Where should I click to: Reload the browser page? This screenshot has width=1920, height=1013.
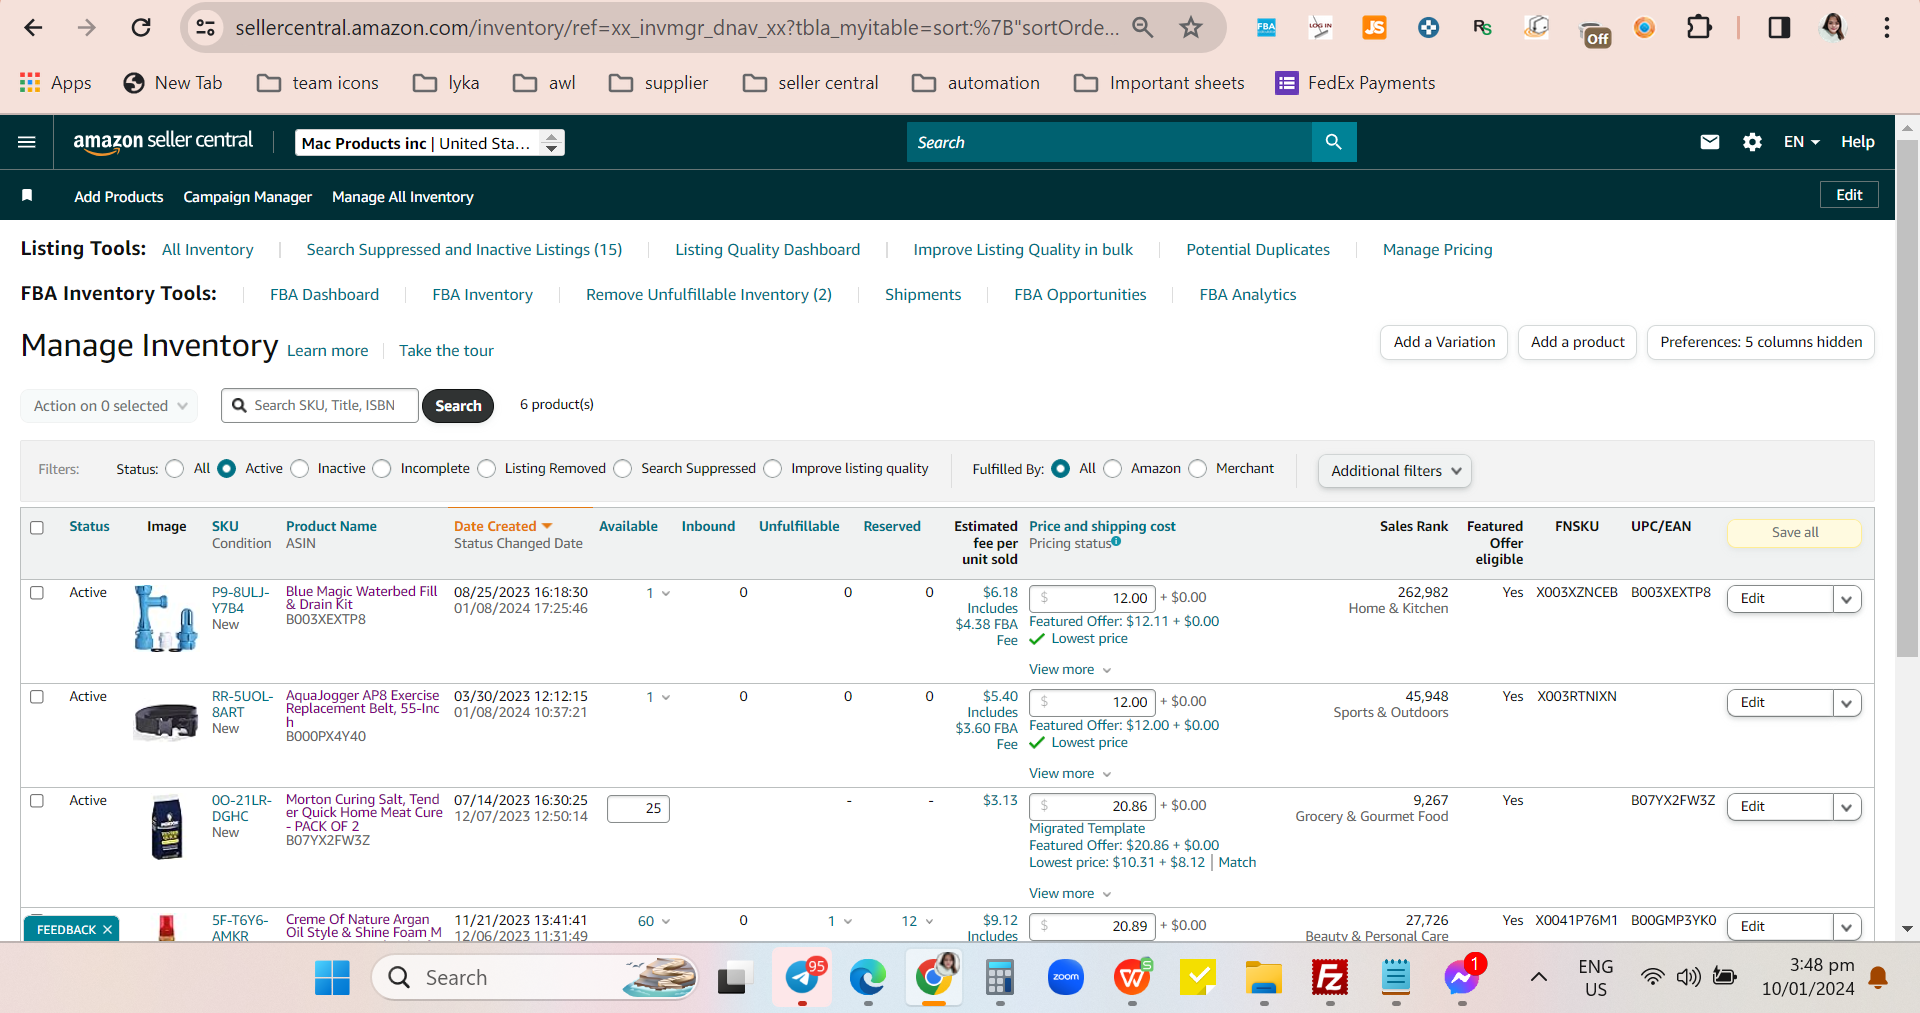click(141, 27)
